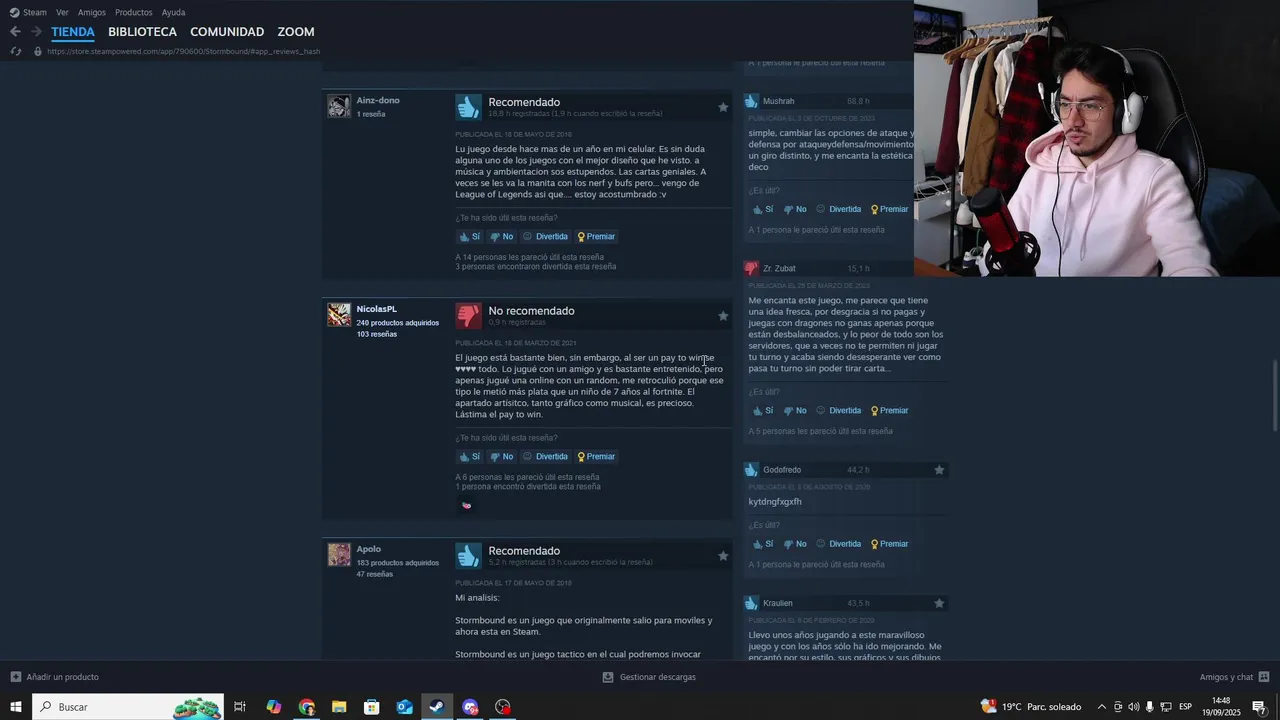
Task: Open the ZOOM profile tab
Action: pos(296,32)
